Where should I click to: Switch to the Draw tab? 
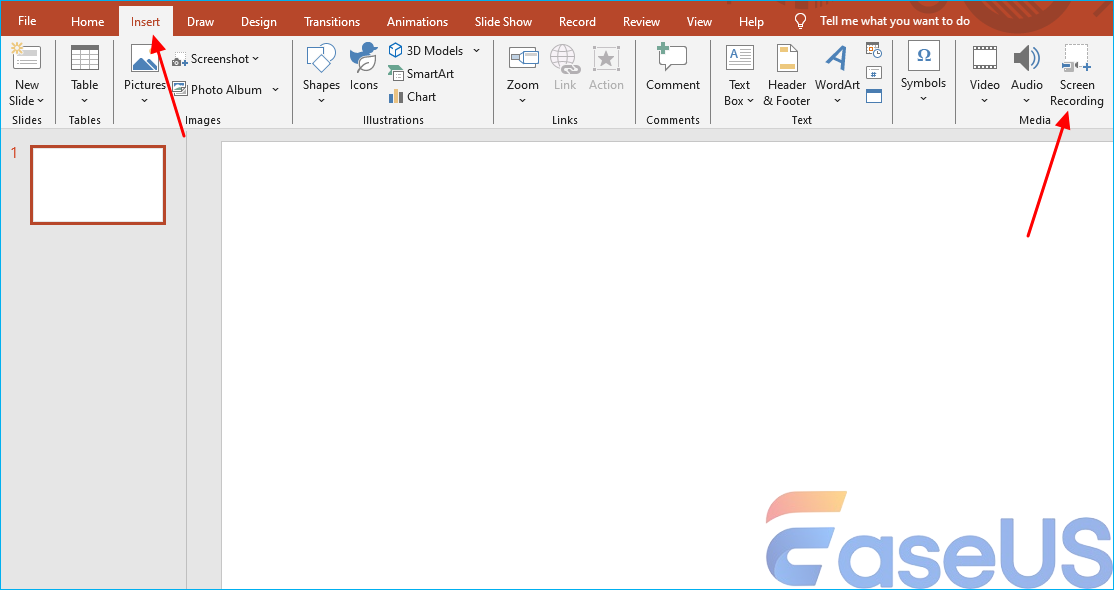tap(200, 21)
